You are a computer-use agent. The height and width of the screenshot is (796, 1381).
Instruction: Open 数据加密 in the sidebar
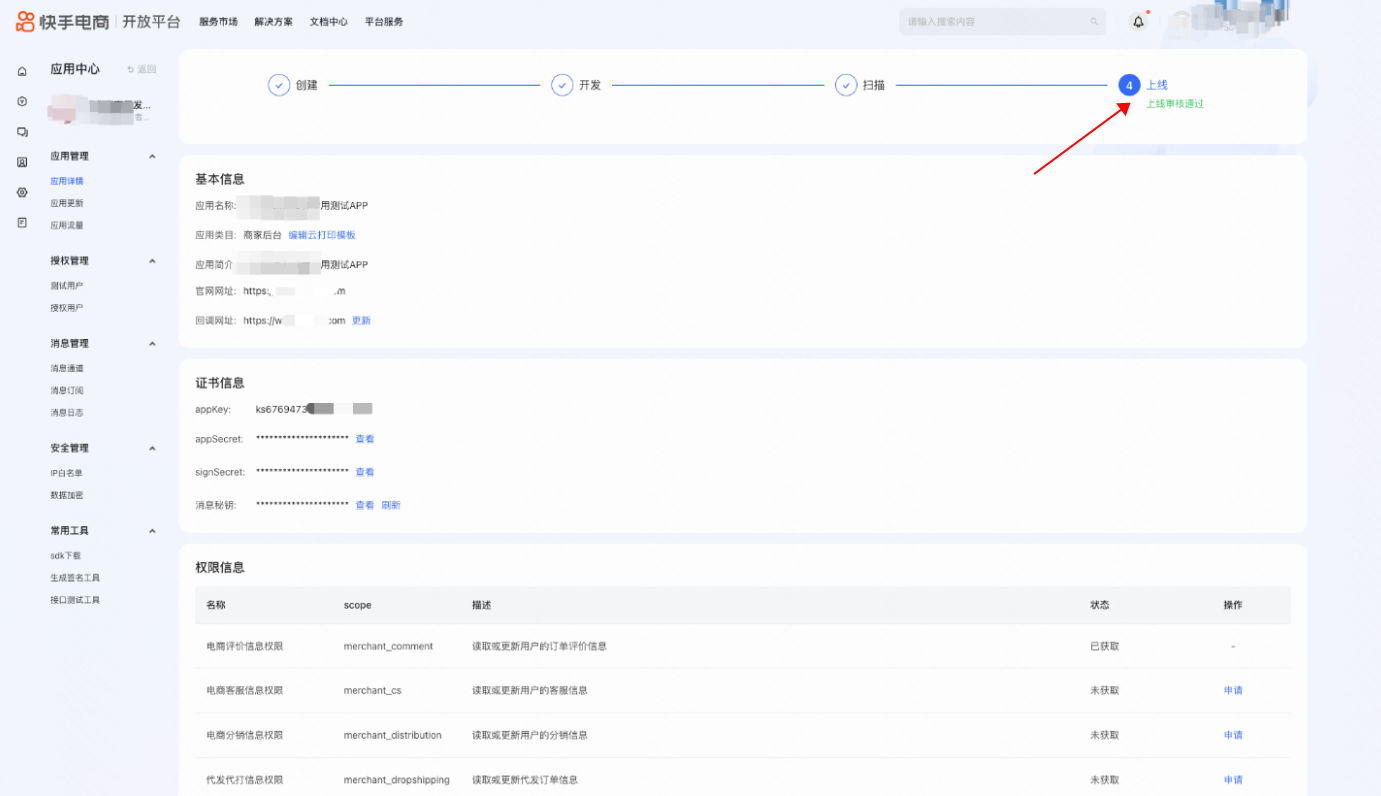point(67,495)
